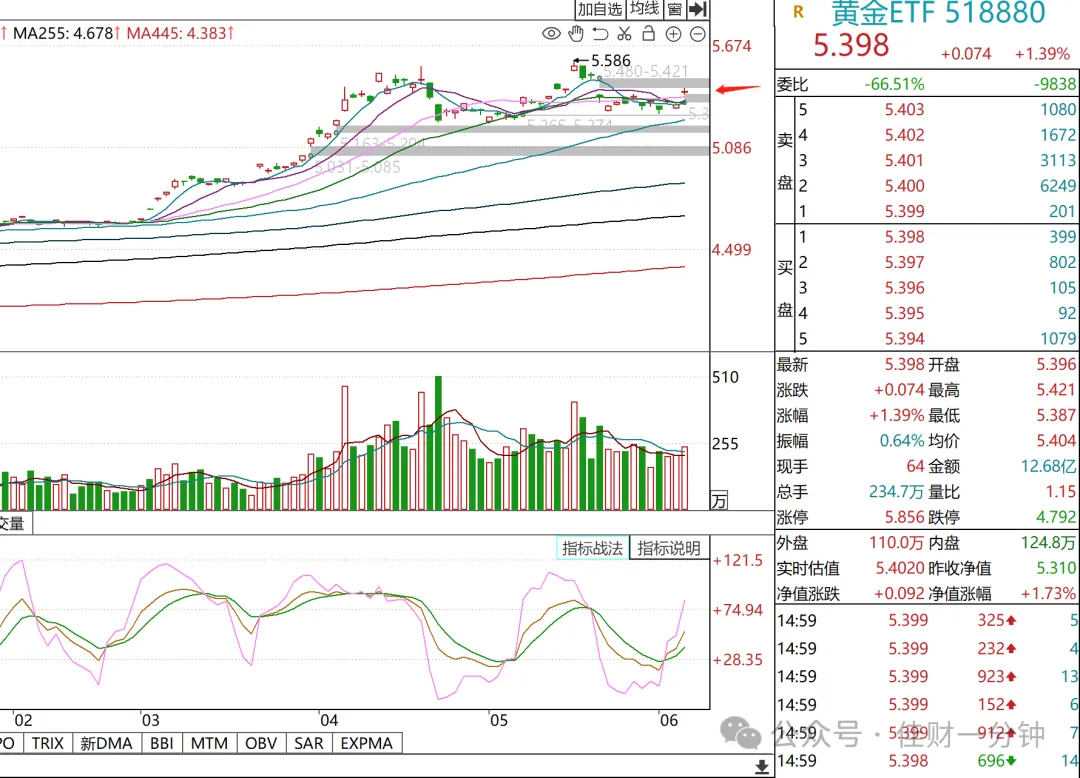Image resolution: width=1080 pixels, height=778 pixels.
Task: Zoom out with the circled minus icon
Action: pos(698,34)
